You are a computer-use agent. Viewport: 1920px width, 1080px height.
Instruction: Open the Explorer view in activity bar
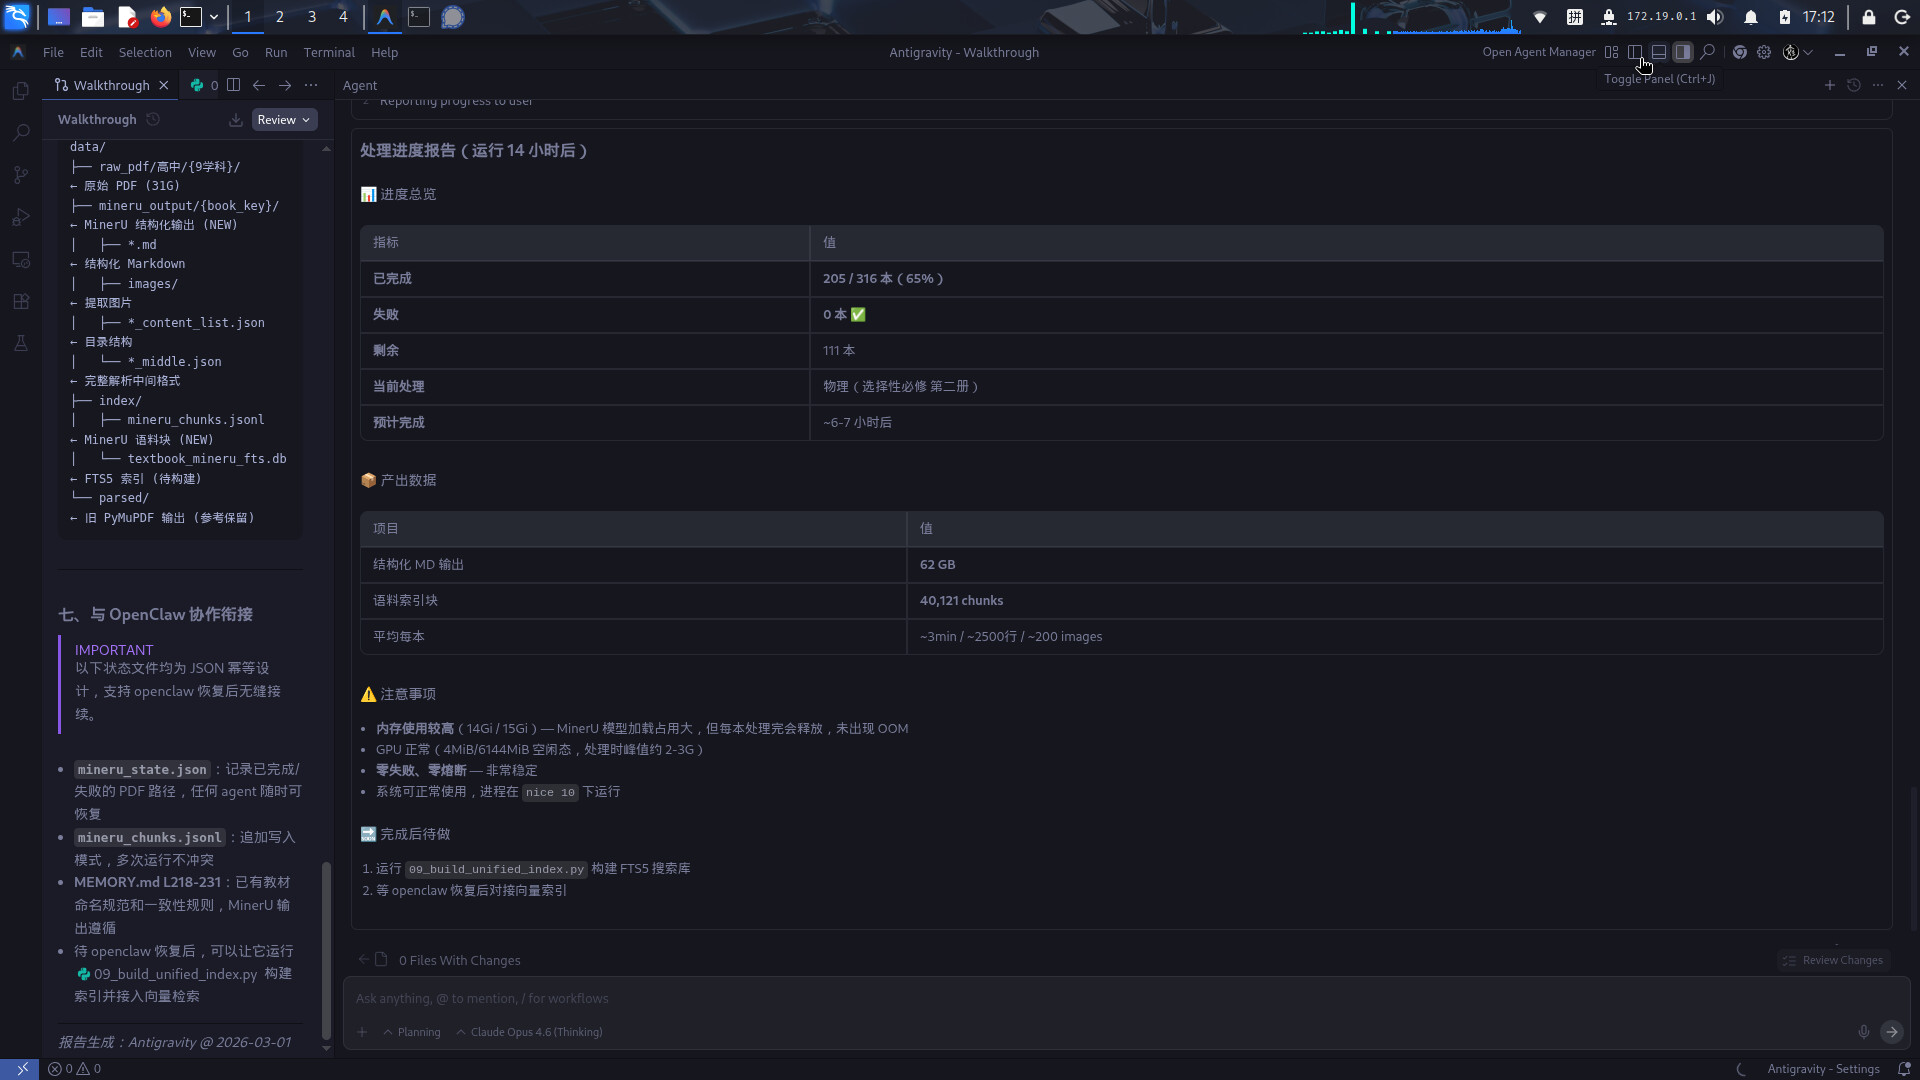21,91
